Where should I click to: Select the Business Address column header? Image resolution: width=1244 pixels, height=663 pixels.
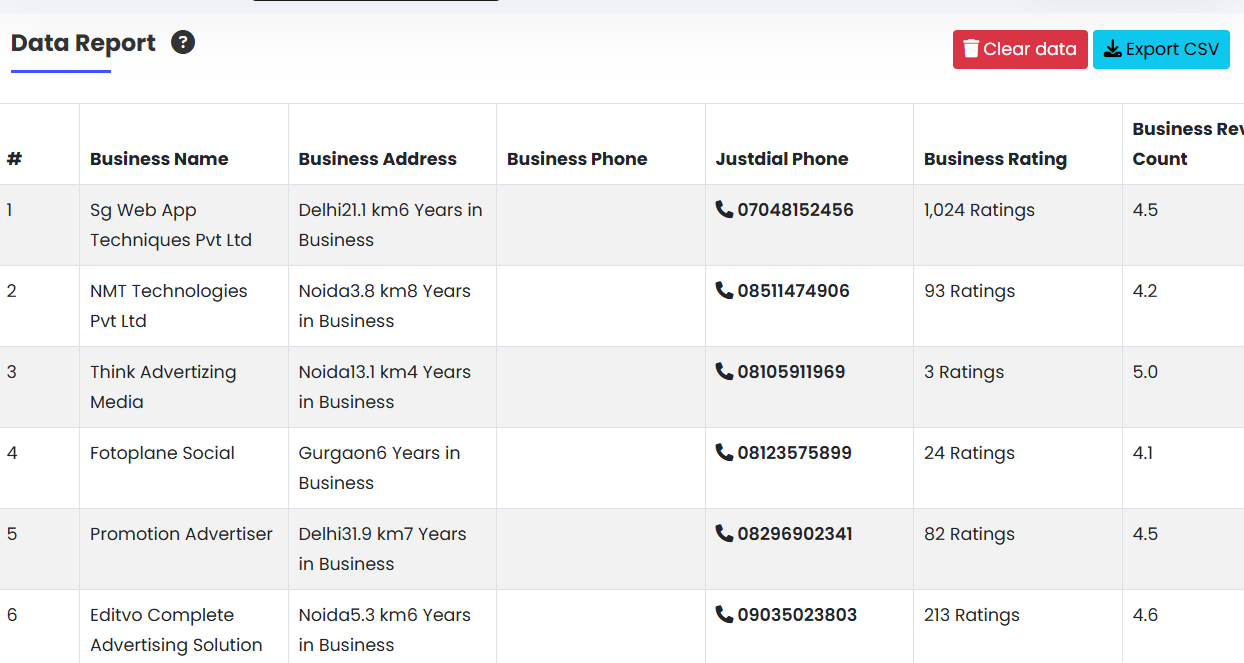(377, 159)
